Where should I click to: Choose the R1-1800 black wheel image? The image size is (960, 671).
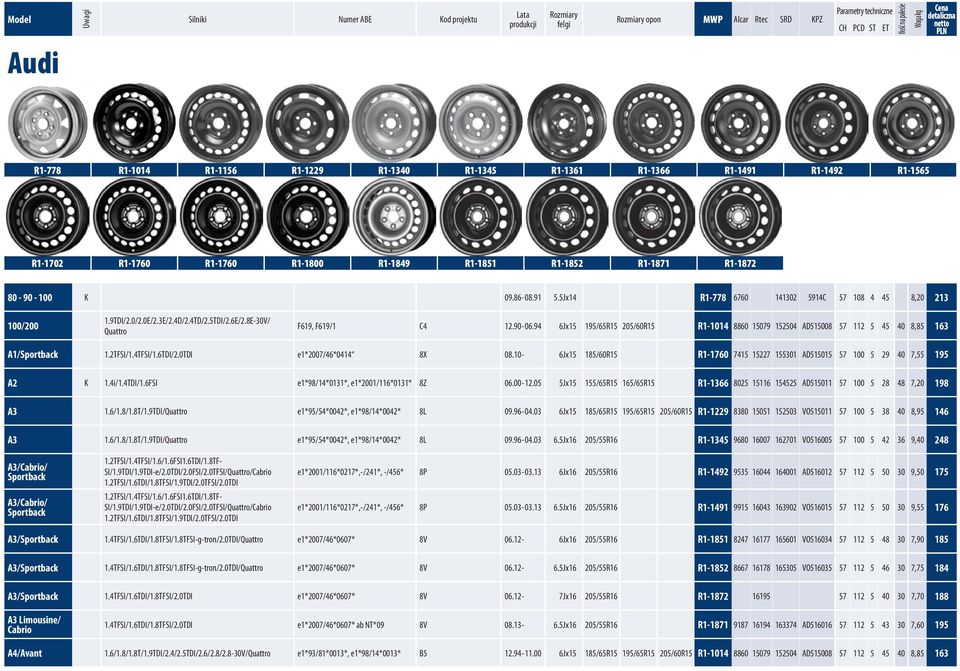(307, 216)
